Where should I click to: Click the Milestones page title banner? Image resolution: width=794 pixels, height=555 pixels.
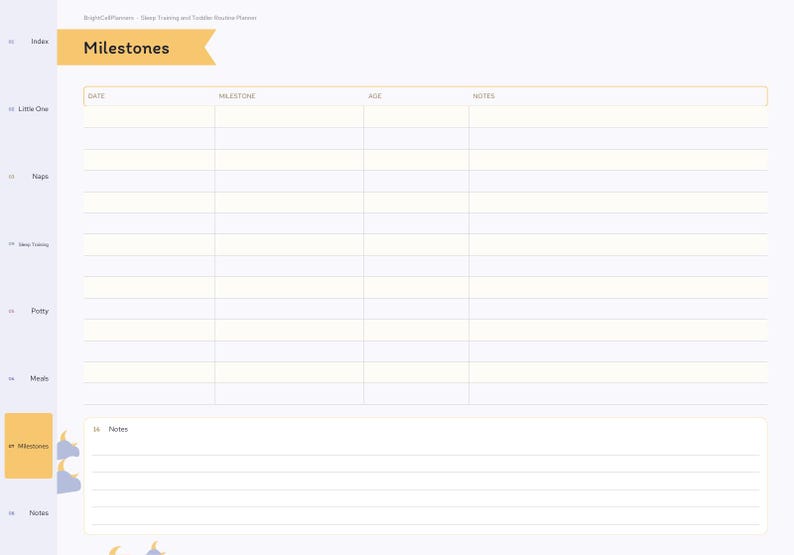(136, 48)
